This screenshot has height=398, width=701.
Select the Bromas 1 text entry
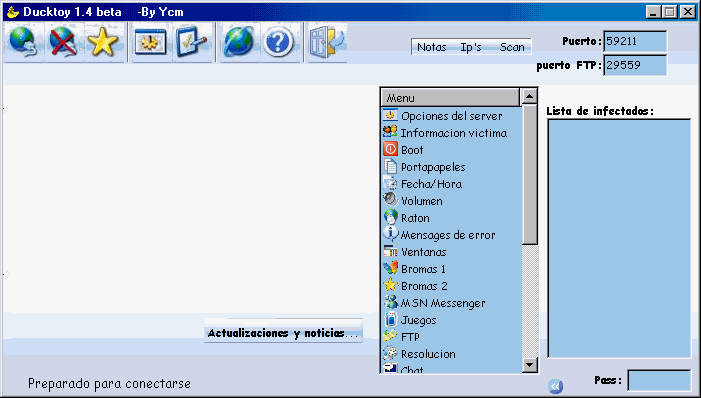pyautogui.click(x=423, y=269)
